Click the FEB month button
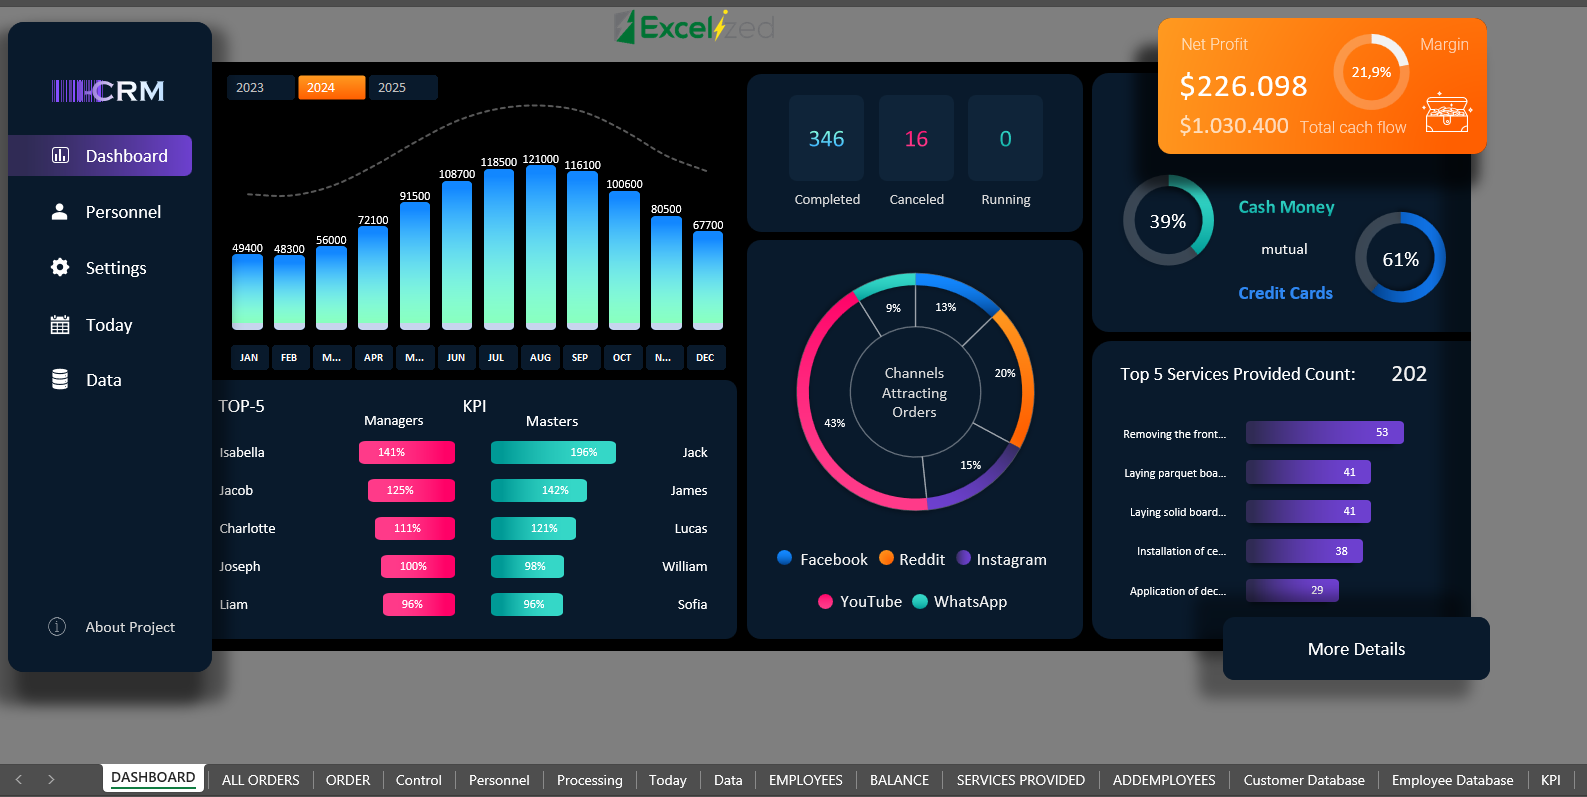The height and width of the screenshot is (797, 1587). tap(289, 357)
